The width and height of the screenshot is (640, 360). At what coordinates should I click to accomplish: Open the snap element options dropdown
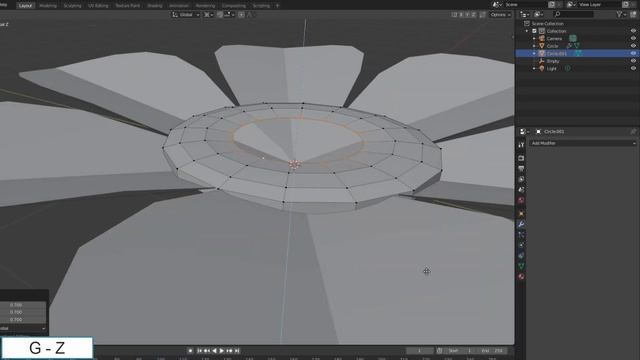[229, 15]
